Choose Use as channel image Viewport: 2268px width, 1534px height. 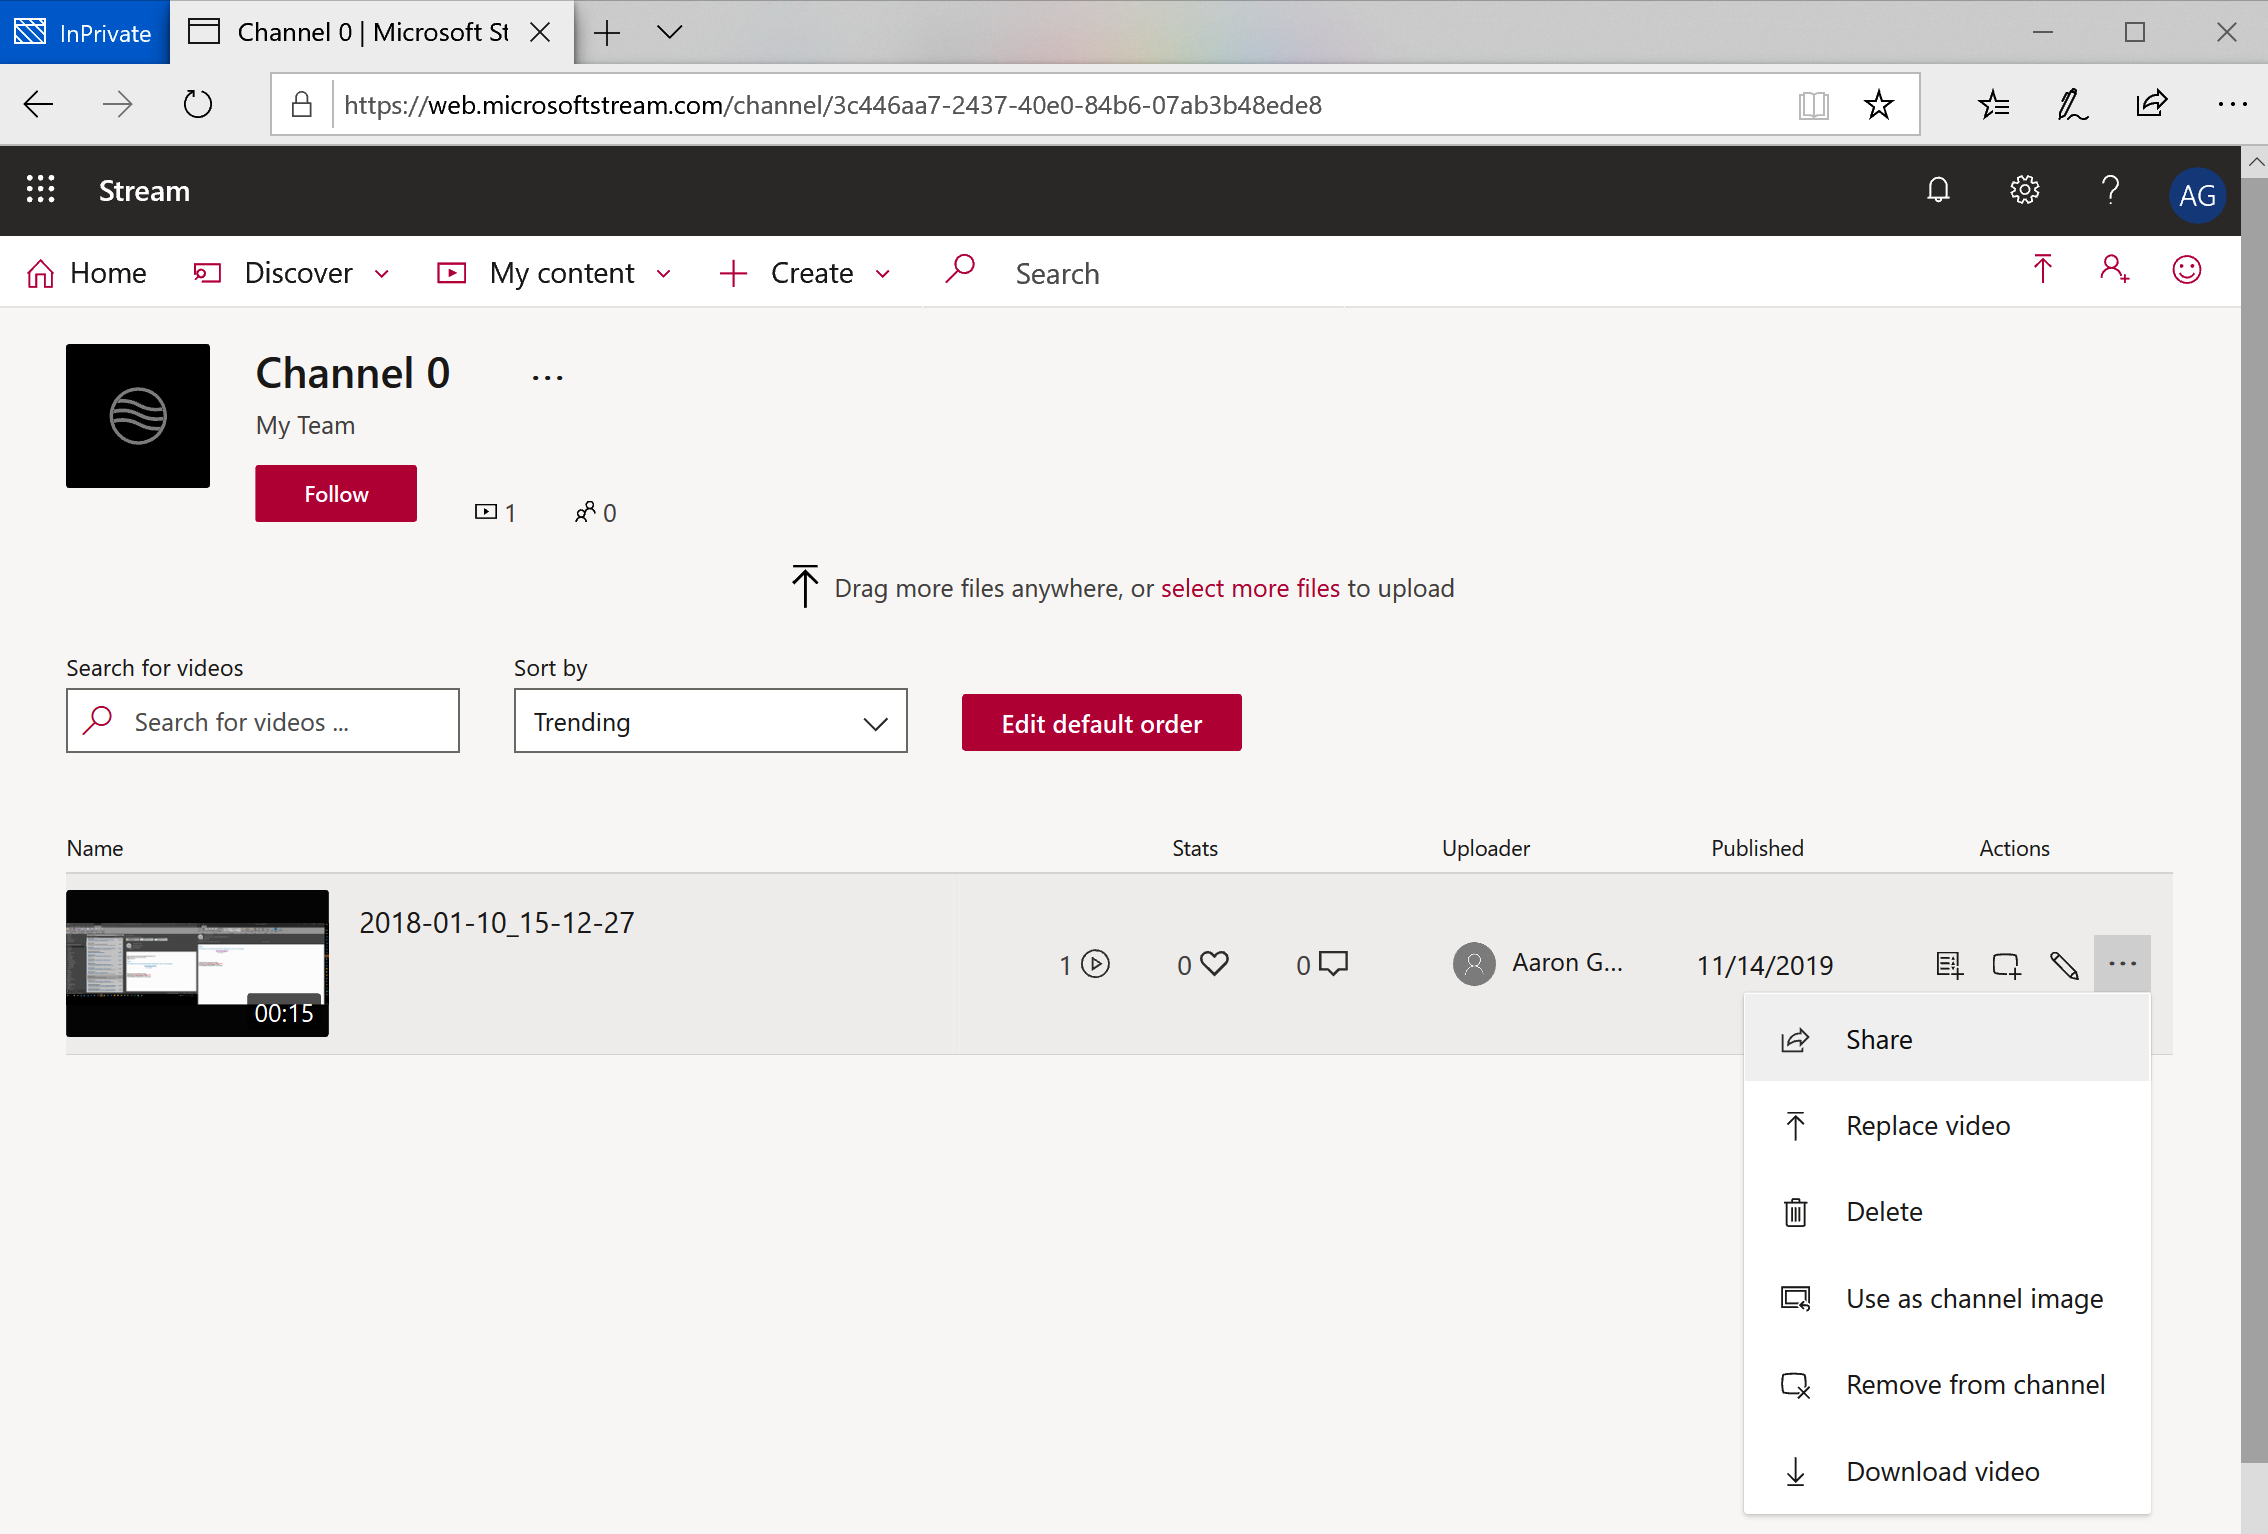[x=1946, y=1299]
